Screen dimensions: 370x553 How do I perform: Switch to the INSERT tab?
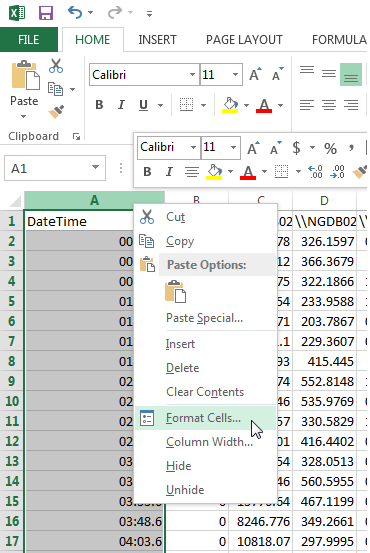point(157,40)
